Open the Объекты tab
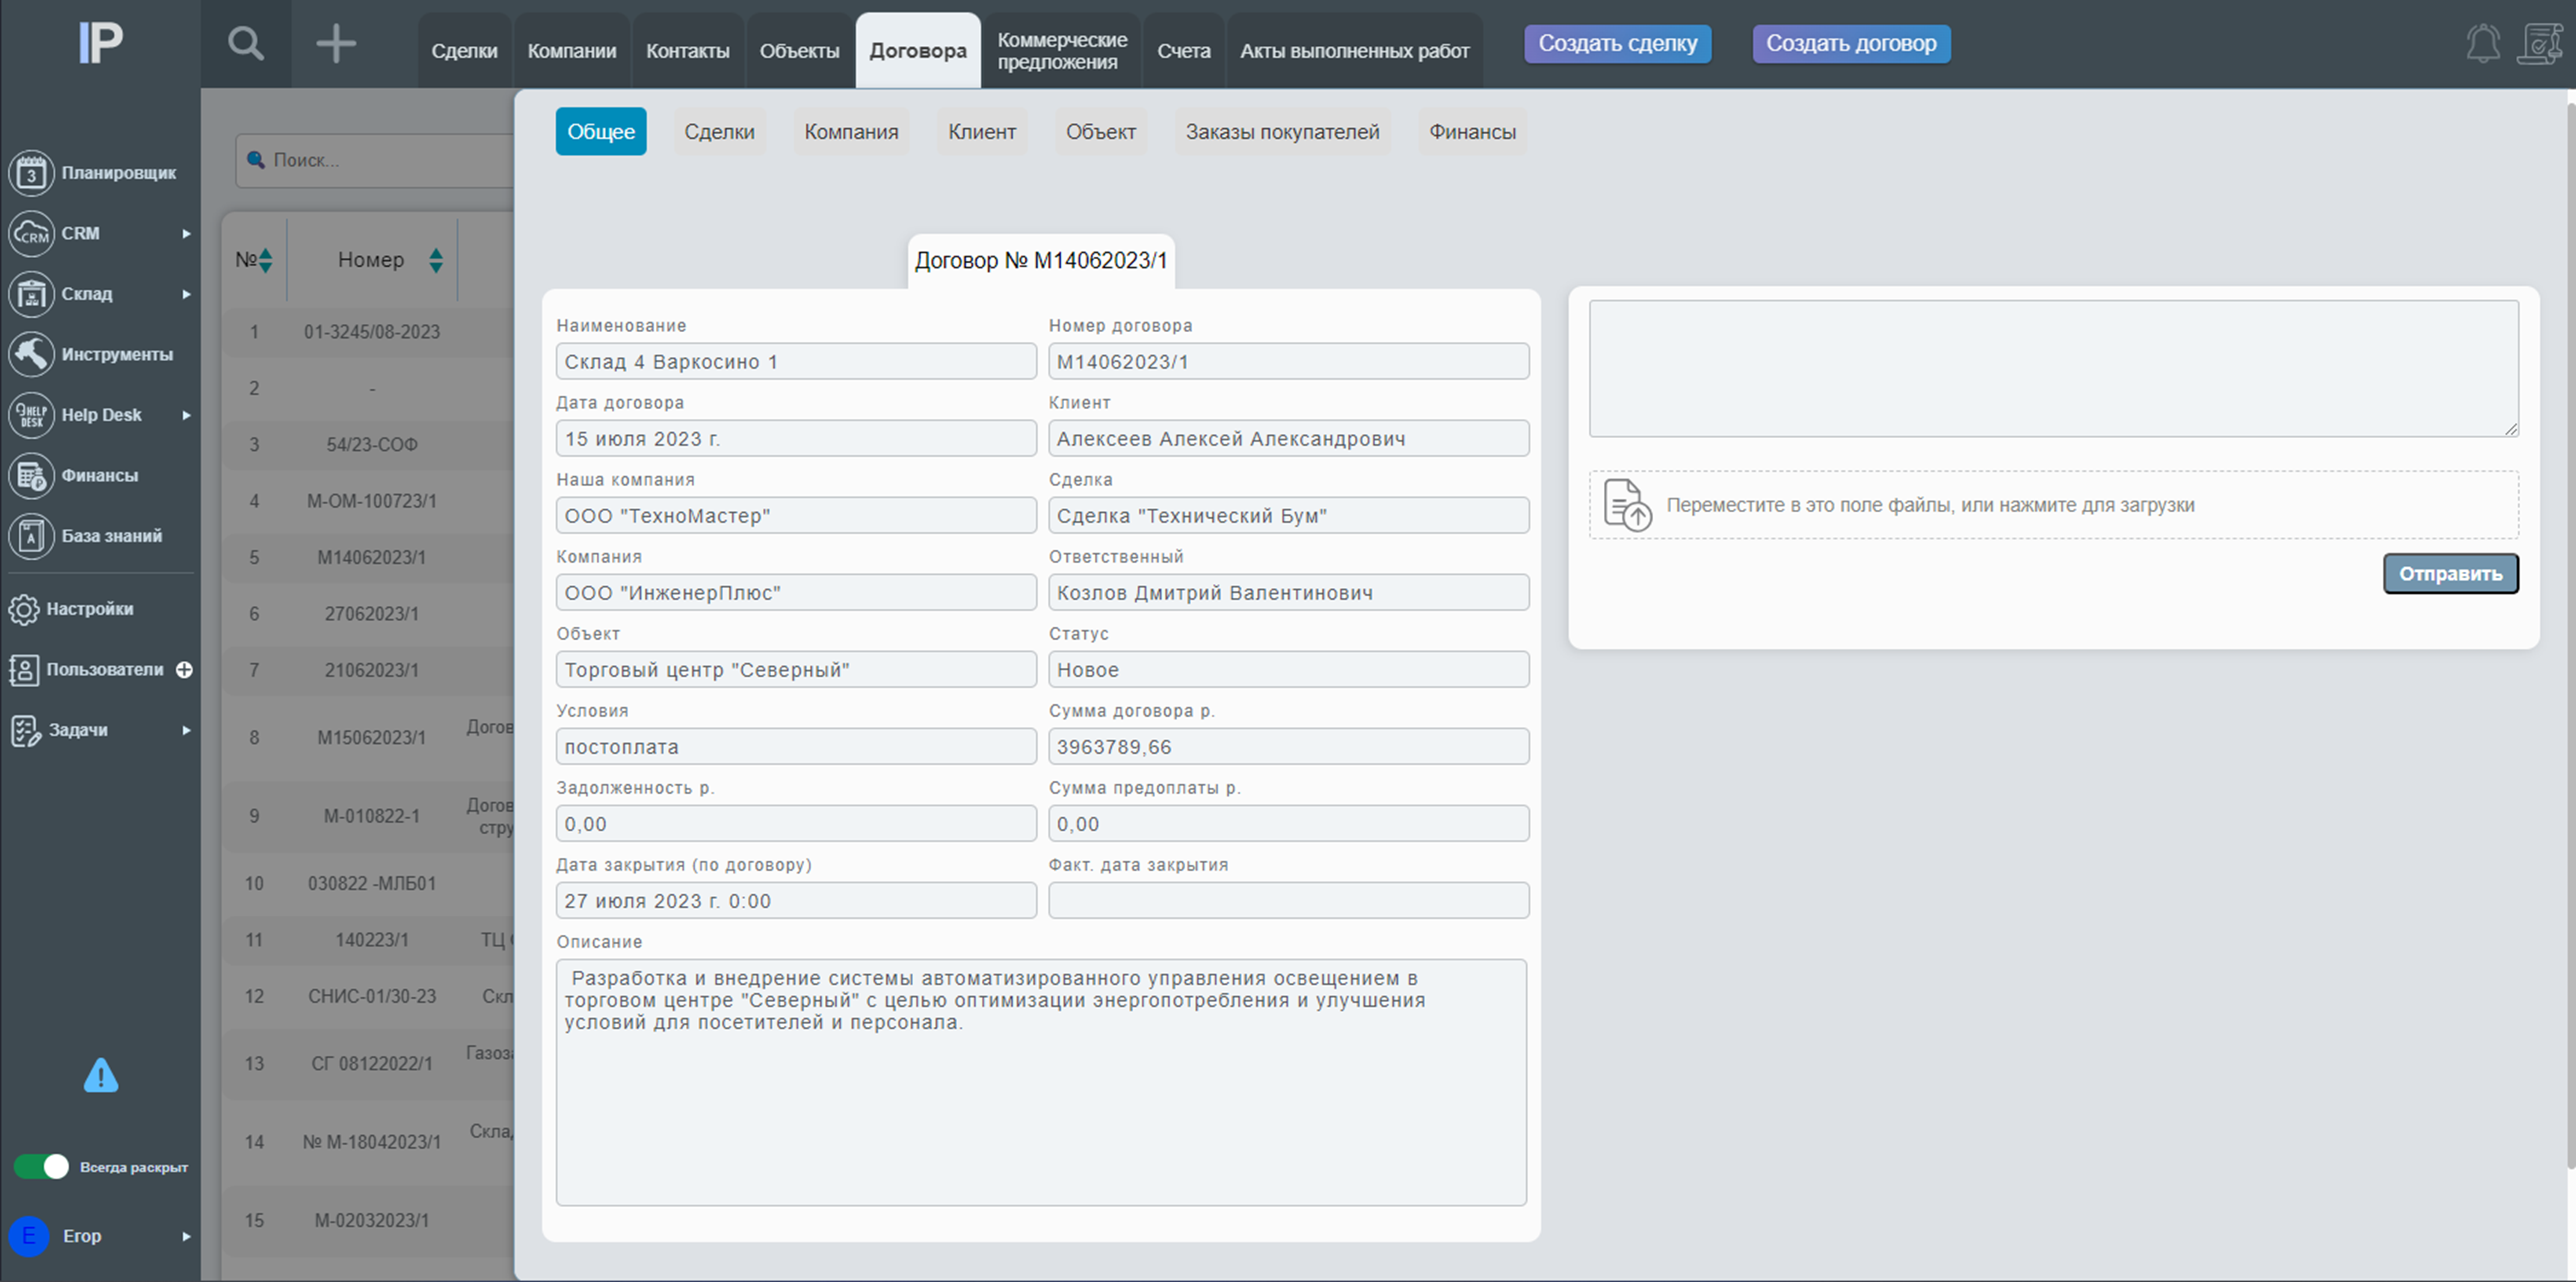Viewport: 2576px width, 1282px height. (x=799, y=50)
